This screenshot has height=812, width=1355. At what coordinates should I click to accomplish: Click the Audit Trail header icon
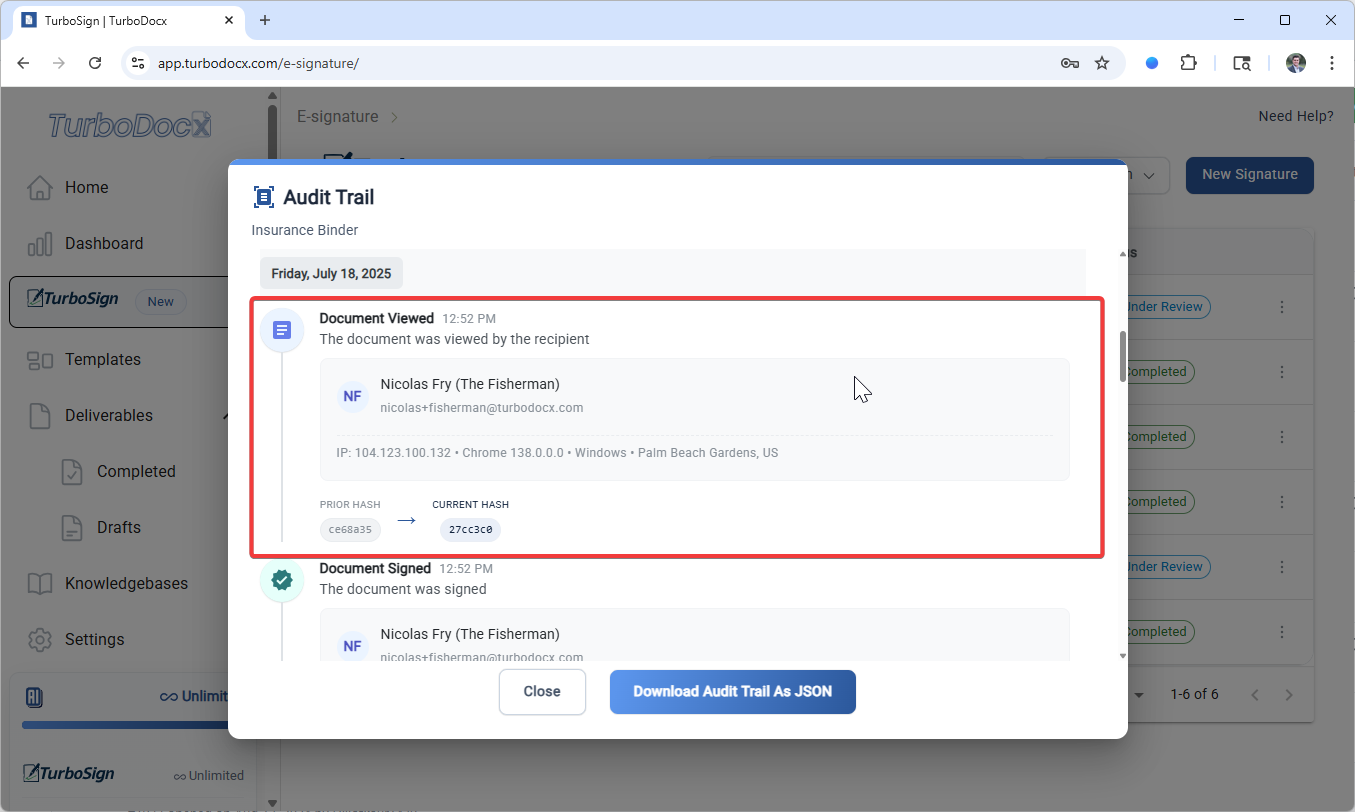(263, 197)
